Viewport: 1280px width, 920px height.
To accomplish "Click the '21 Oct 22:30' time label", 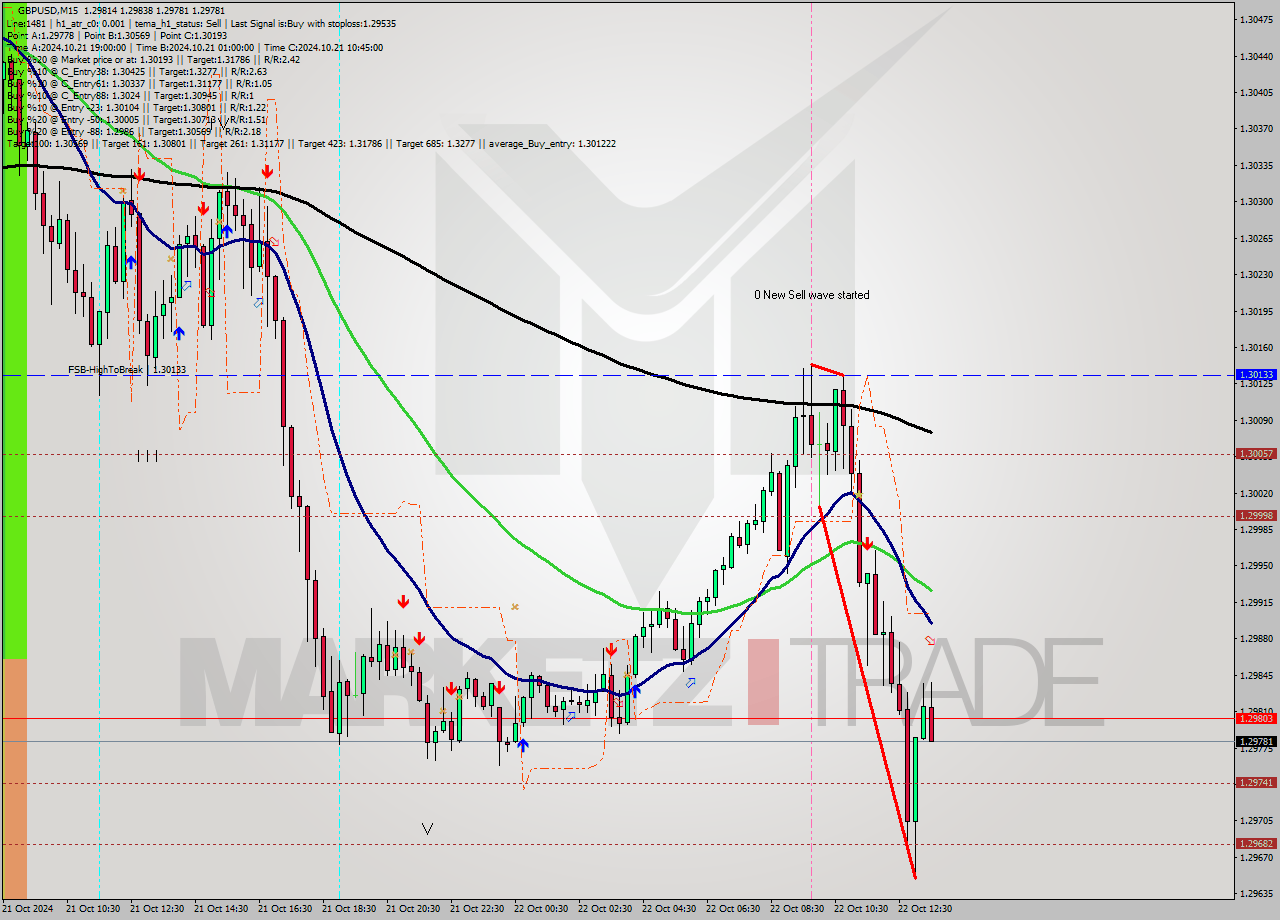I will [x=477, y=909].
